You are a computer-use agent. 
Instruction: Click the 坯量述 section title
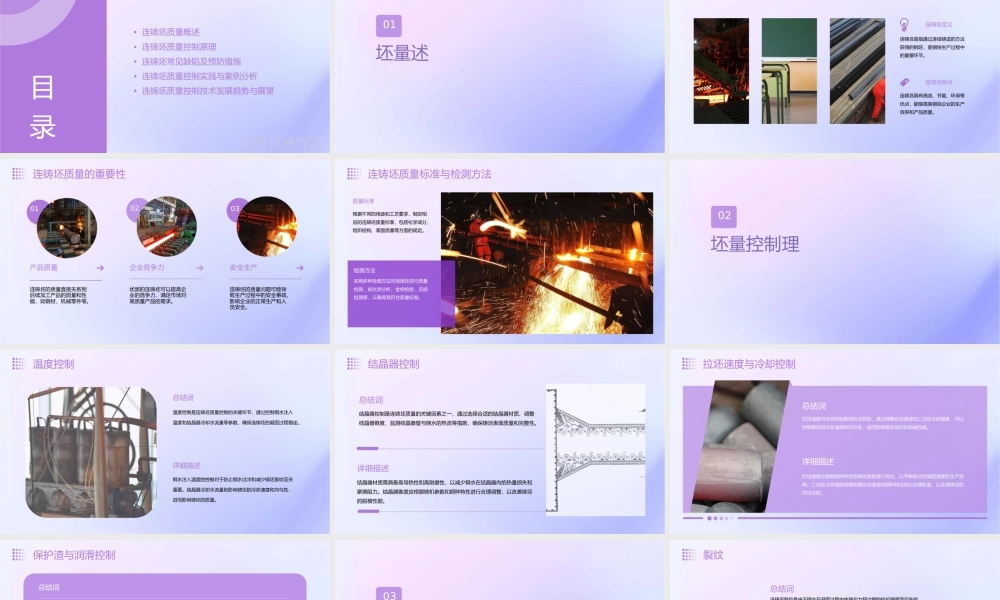[x=402, y=53]
